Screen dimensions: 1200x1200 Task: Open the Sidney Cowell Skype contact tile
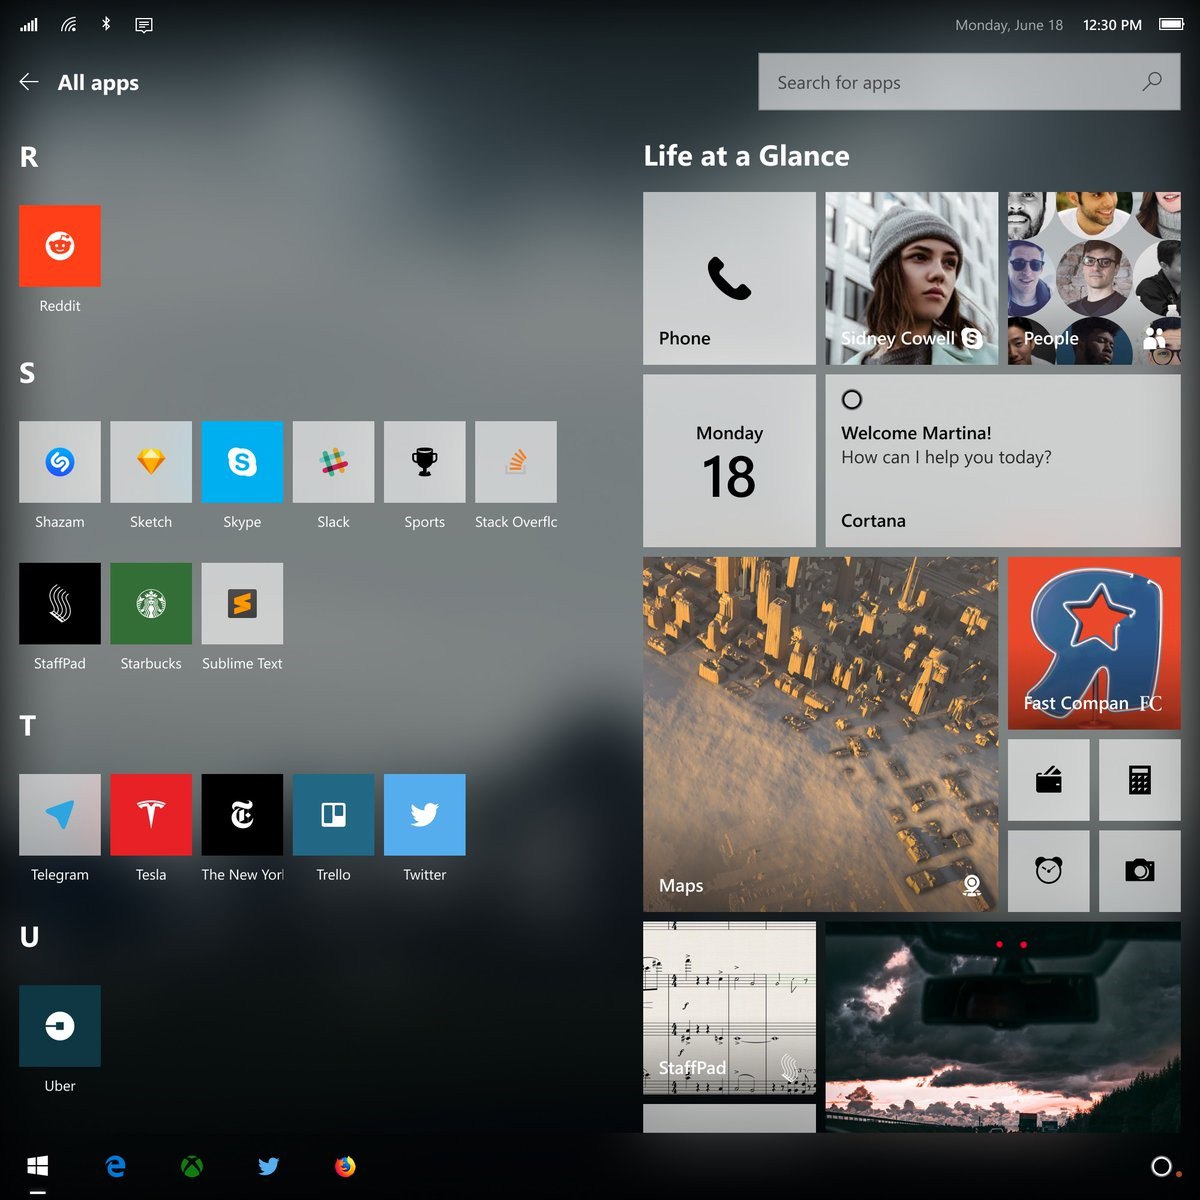912,278
